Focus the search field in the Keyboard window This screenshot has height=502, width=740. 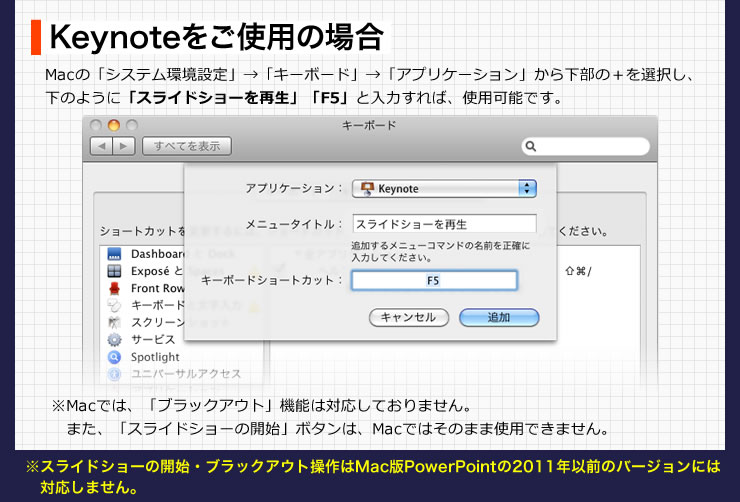585,146
